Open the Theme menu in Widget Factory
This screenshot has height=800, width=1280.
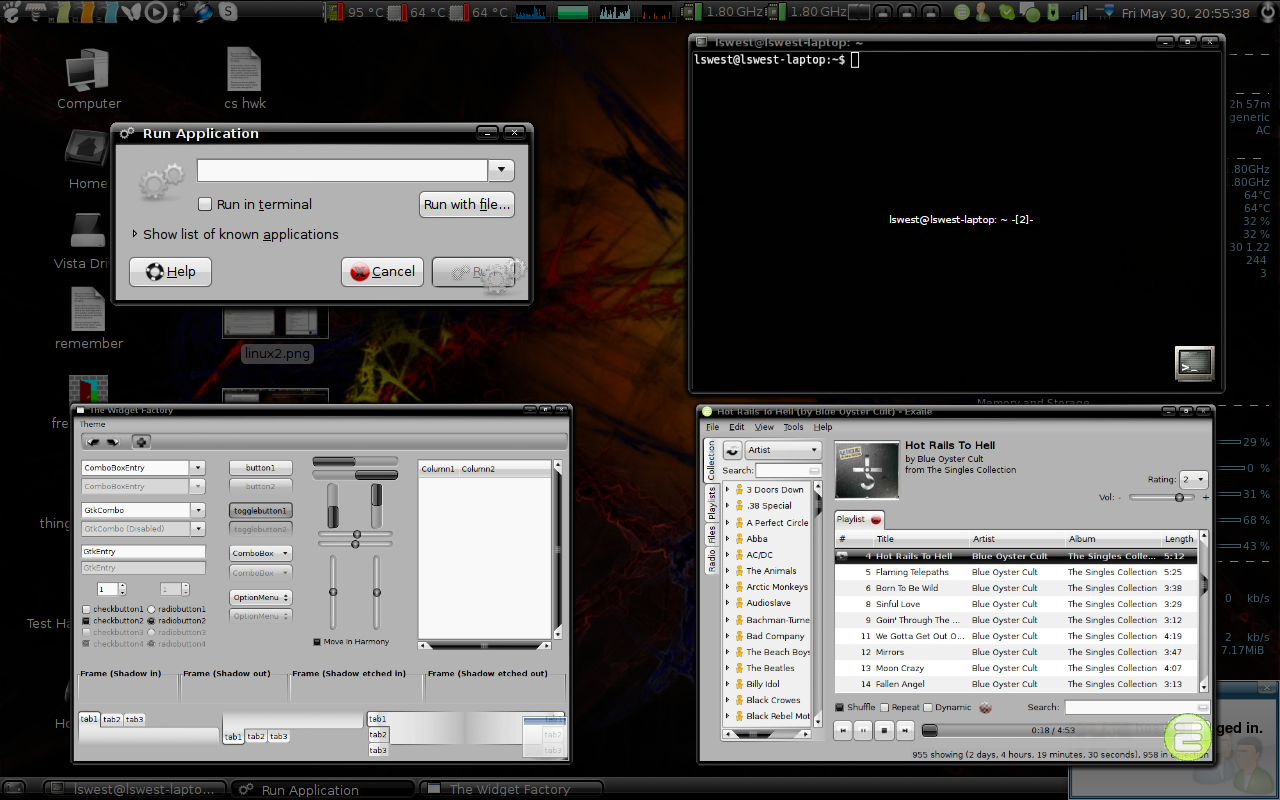coord(93,425)
